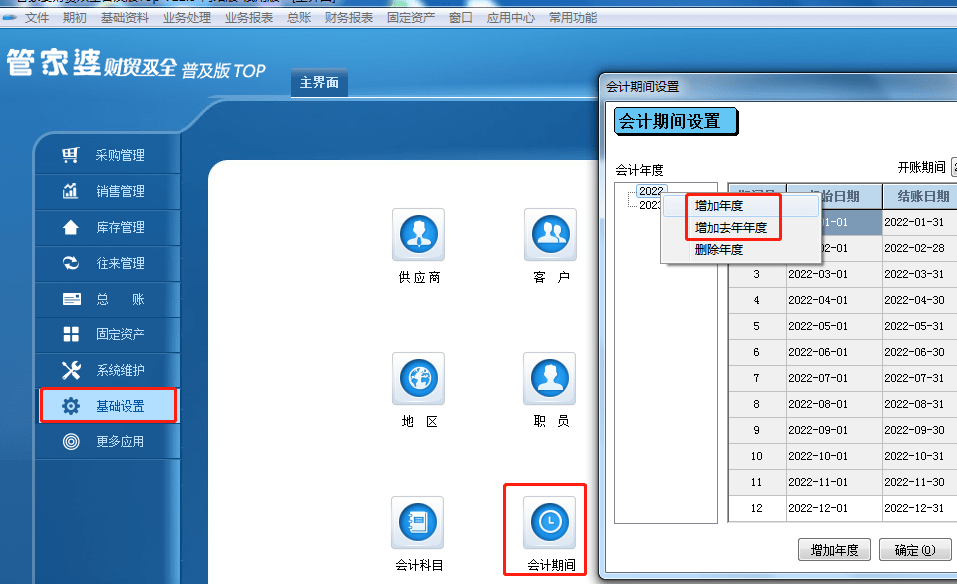Click the 采购管理 sidebar label
This screenshot has height=584, width=957.
tap(120, 155)
